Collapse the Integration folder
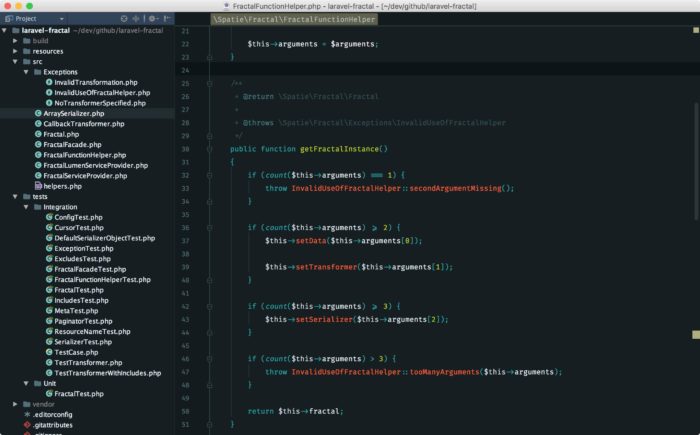700x435 pixels. pyautogui.click(x=26, y=207)
